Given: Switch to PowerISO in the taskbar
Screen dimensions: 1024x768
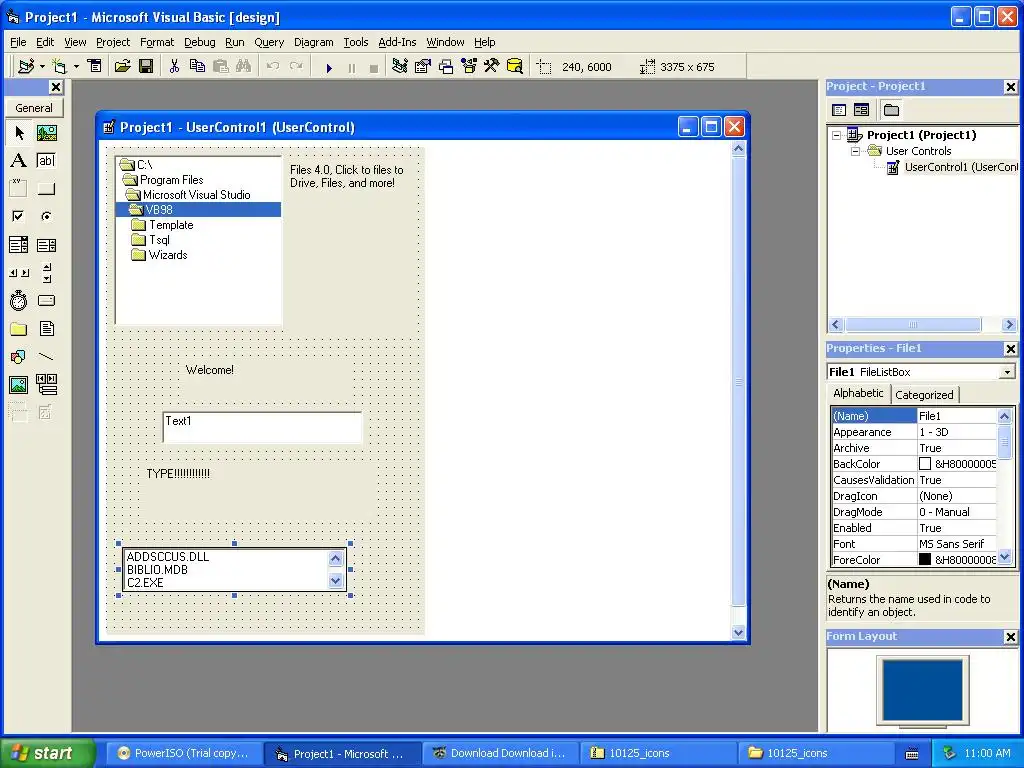Looking at the screenshot, I should [184, 753].
